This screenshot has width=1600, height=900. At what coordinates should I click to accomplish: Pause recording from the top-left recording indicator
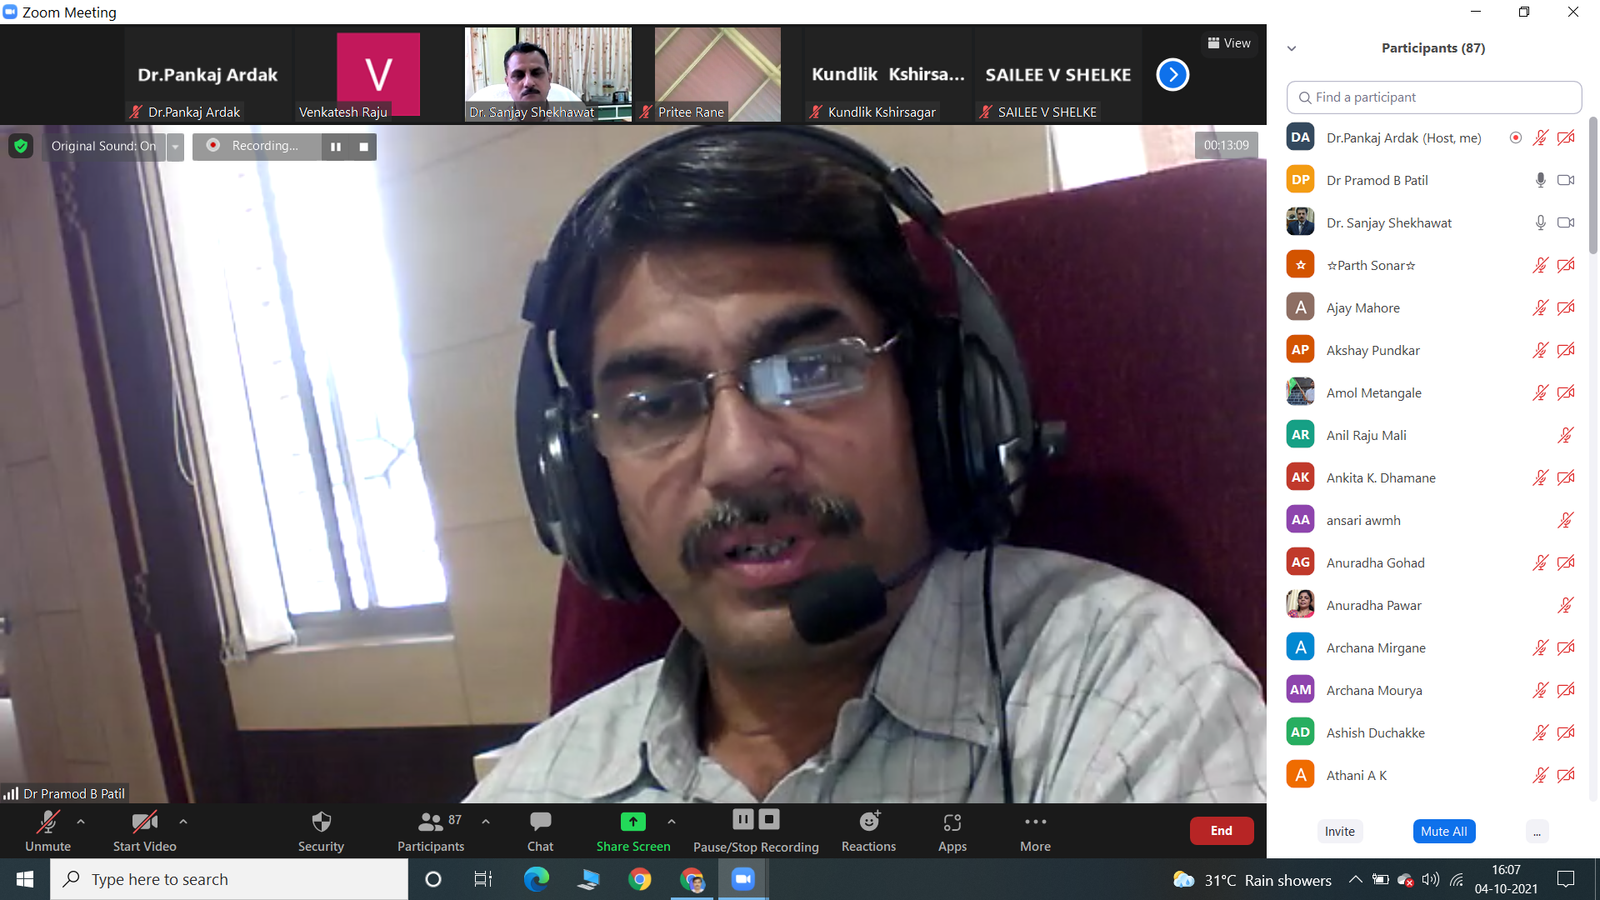pos(336,146)
